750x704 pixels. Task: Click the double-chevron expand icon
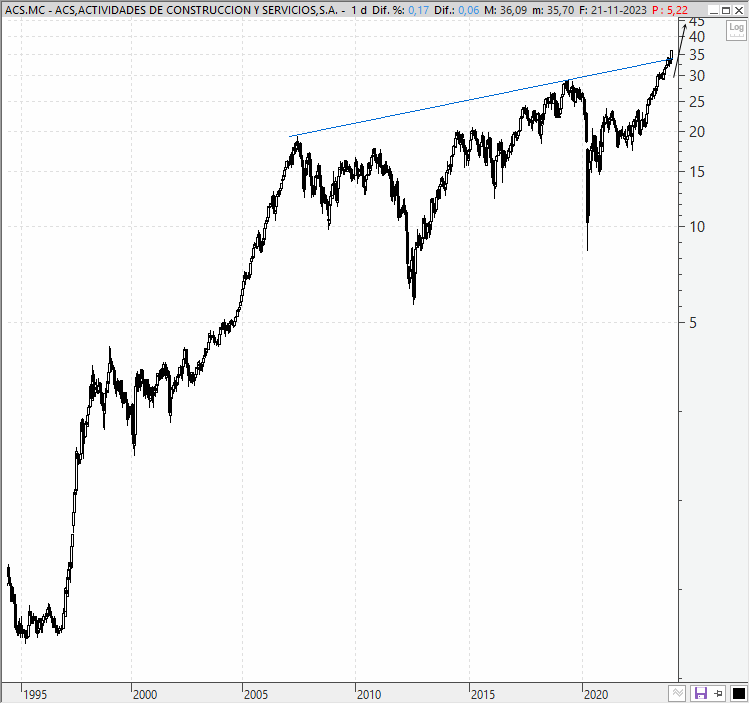pyautogui.click(x=677, y=693)
